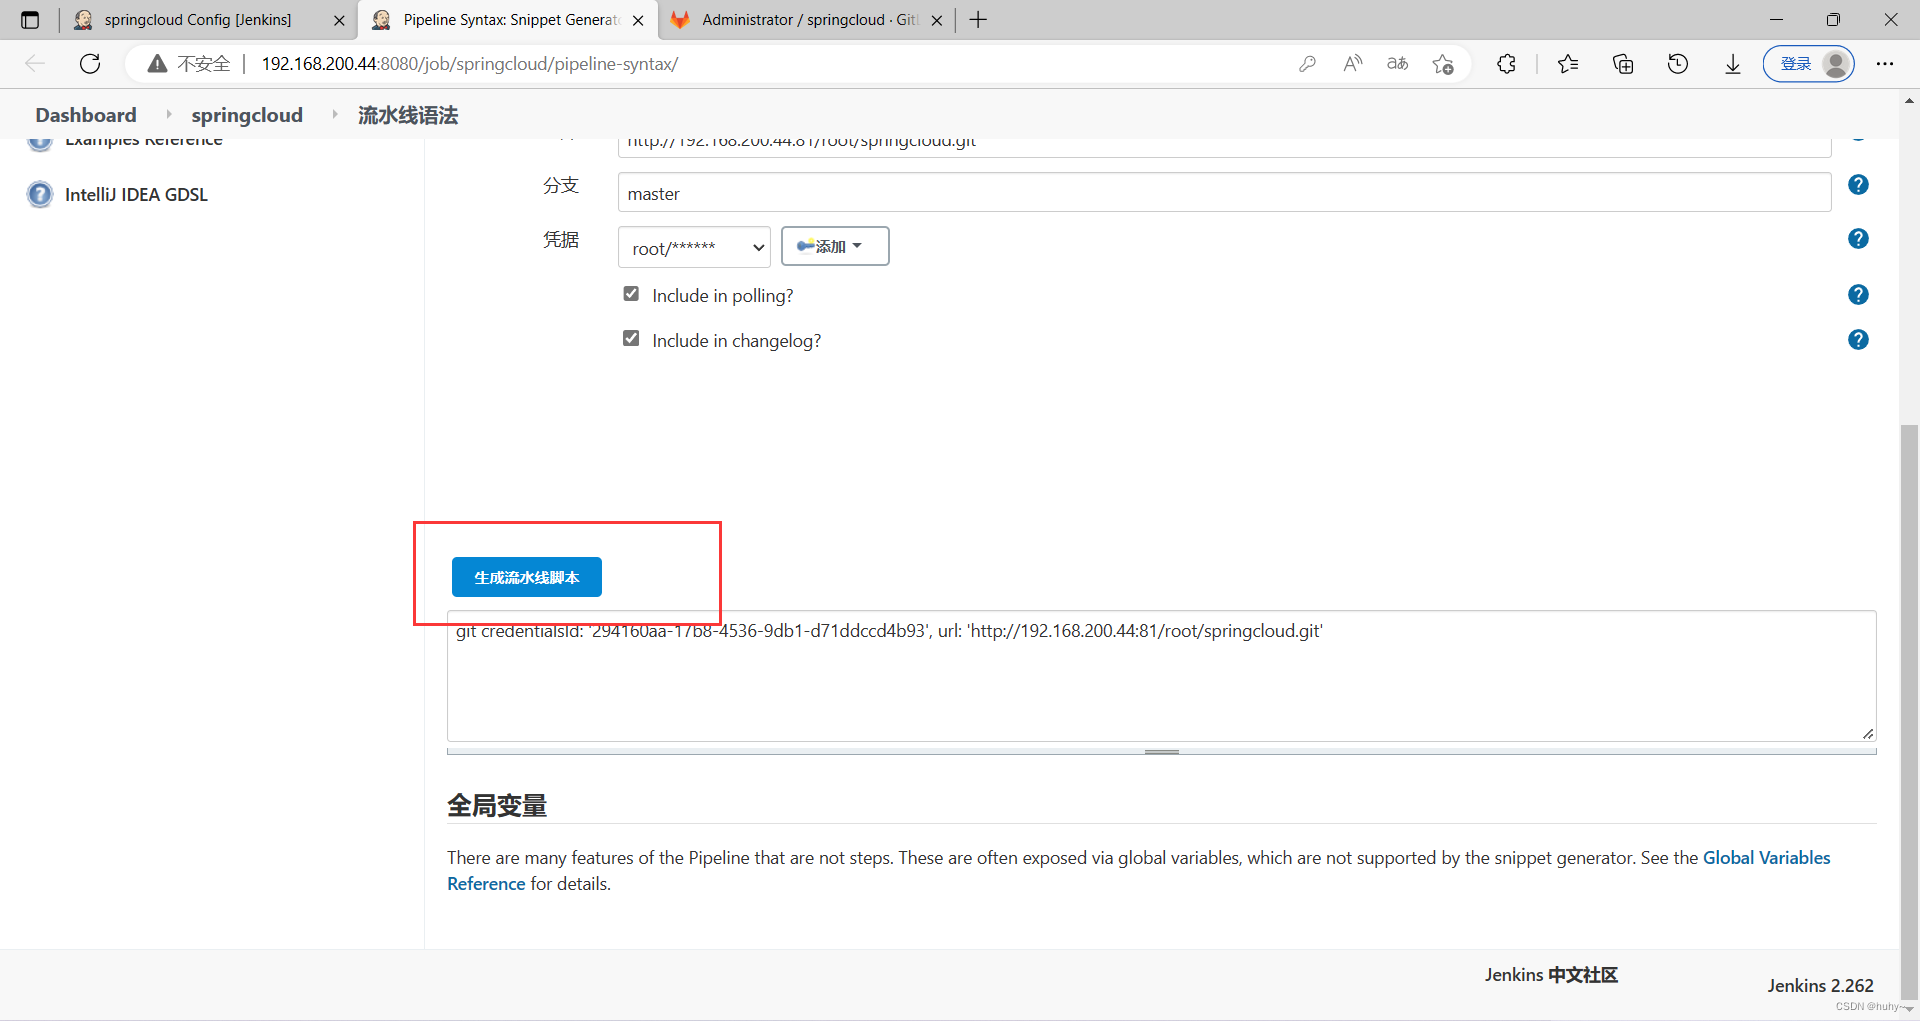1920x1021 pixels.
Task: Open a new browser tab
Action: coord(978,20)
